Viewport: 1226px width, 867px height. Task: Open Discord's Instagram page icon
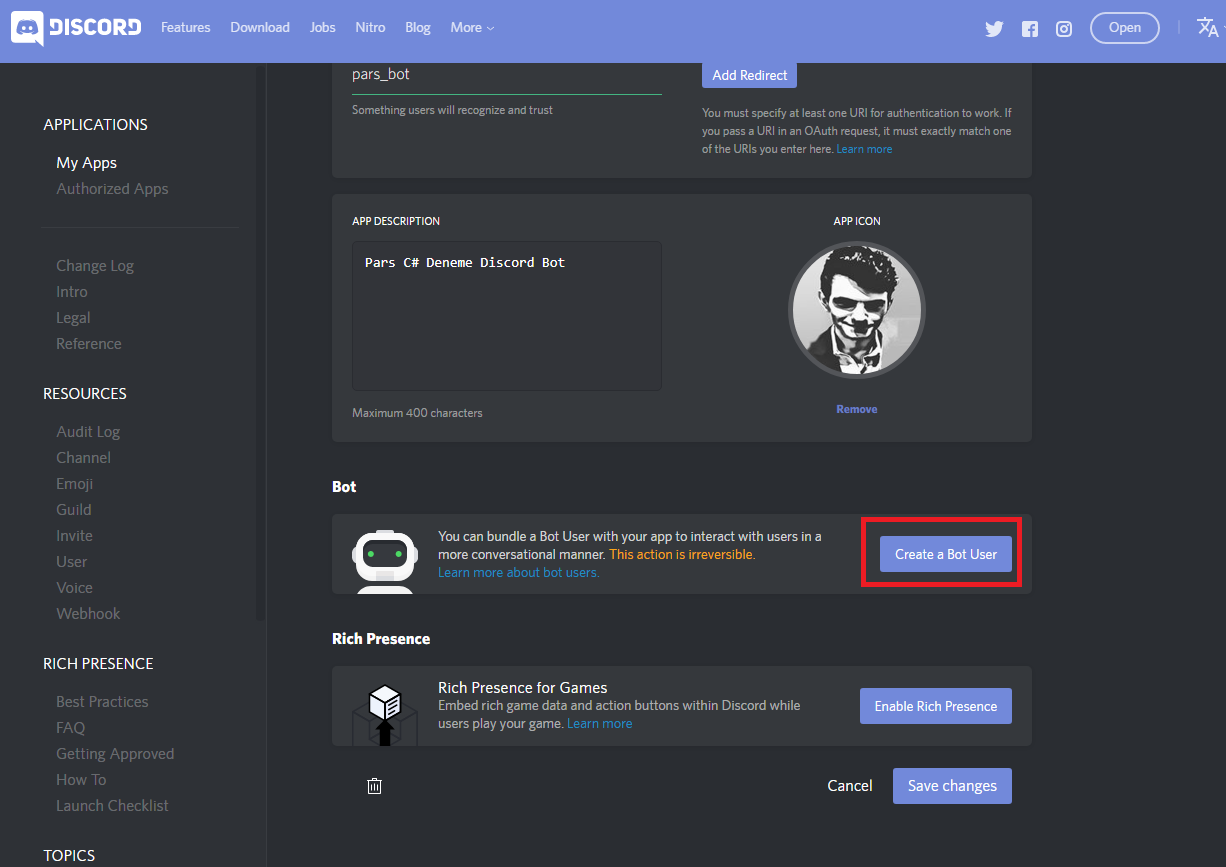tap(1064, 29)
